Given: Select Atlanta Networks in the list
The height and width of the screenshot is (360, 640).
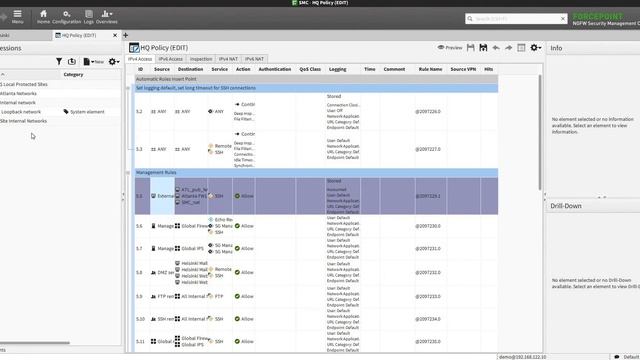Looking at the screenshot, I should [x=18, y=93].
